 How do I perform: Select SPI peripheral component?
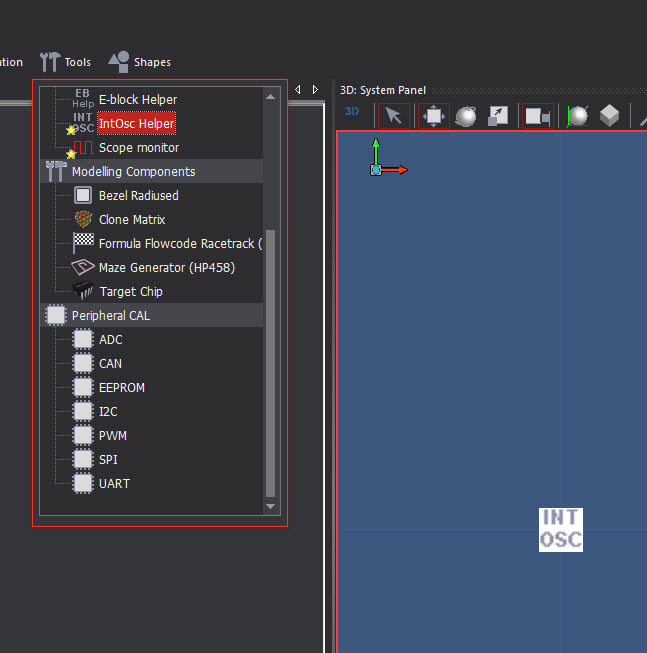pos(108,460)
